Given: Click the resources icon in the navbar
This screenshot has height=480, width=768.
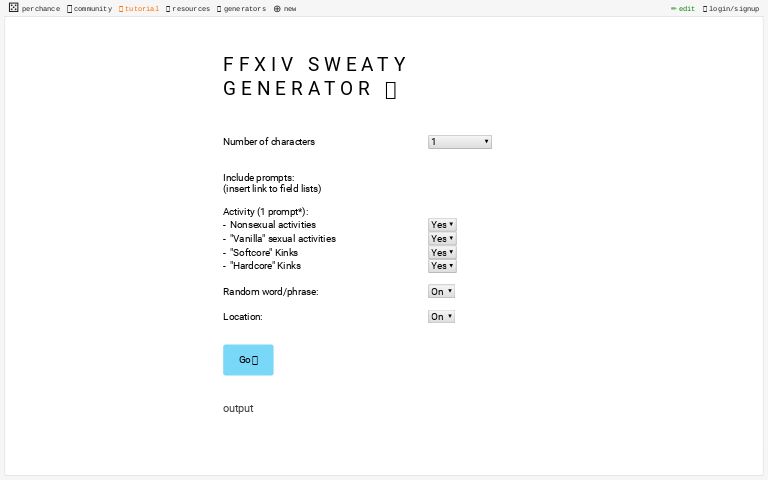Looking at the screenshot, I should coord(168,9).
